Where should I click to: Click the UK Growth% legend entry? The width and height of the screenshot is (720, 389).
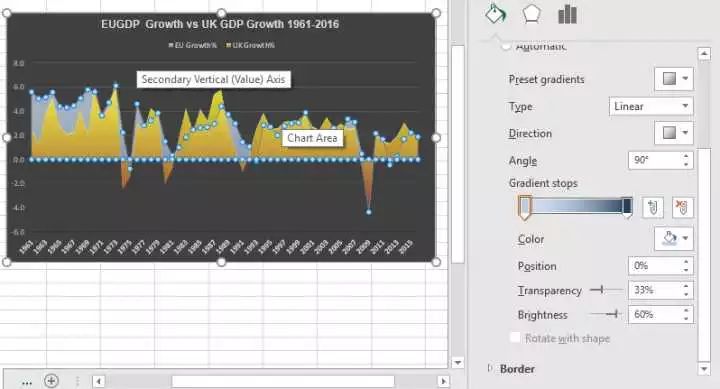250,45
